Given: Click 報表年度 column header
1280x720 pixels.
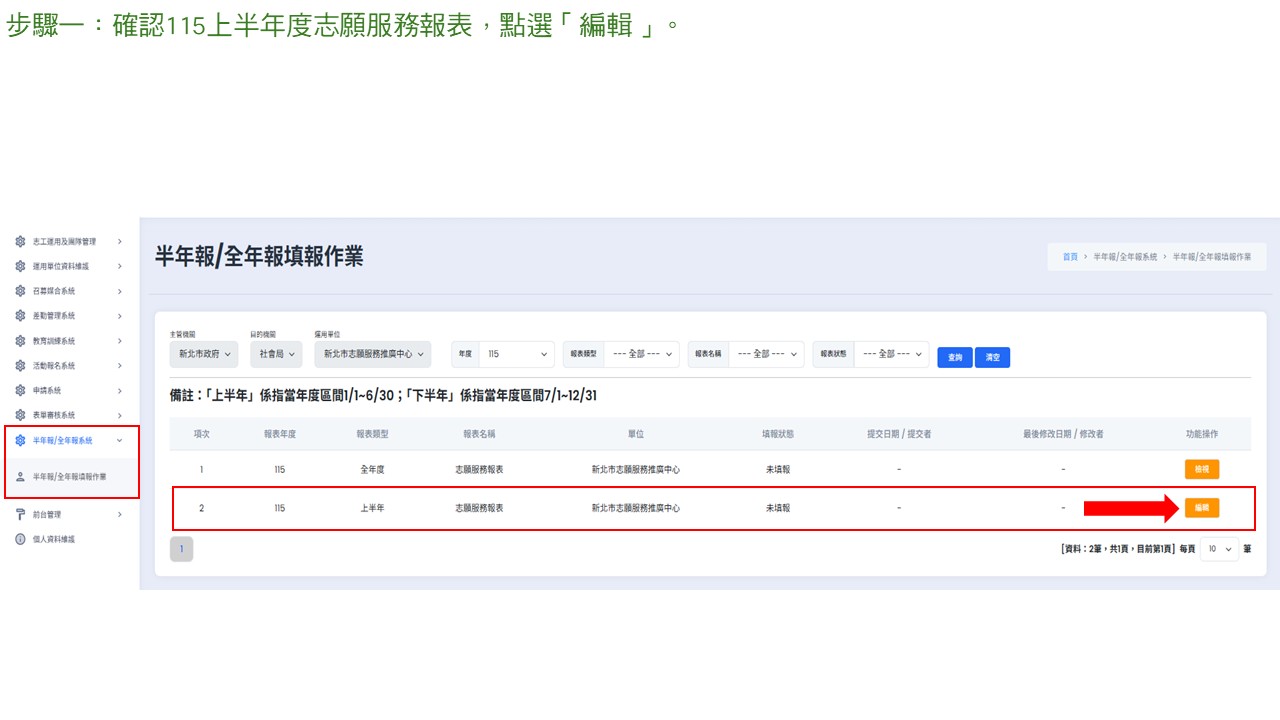Looking at the screenshot, I should click(x=279, y=434).
